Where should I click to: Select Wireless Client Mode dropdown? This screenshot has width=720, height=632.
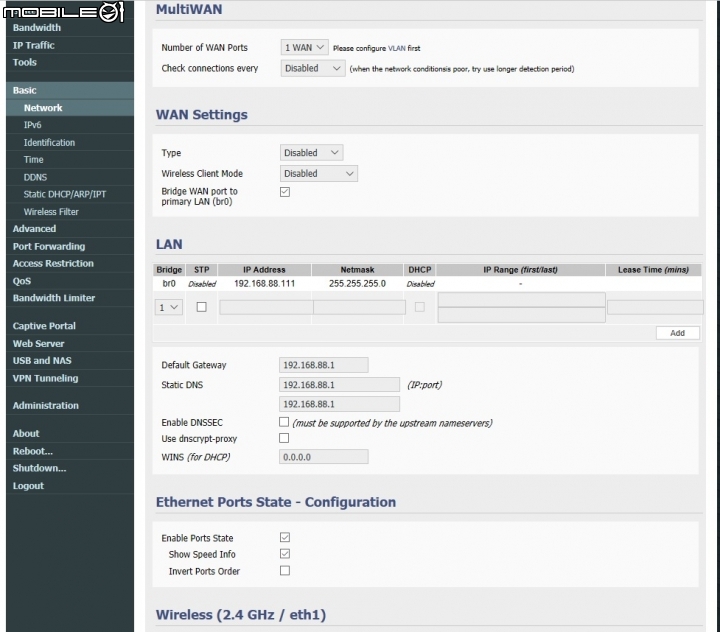pyautogui.click(x=319, y=173)
